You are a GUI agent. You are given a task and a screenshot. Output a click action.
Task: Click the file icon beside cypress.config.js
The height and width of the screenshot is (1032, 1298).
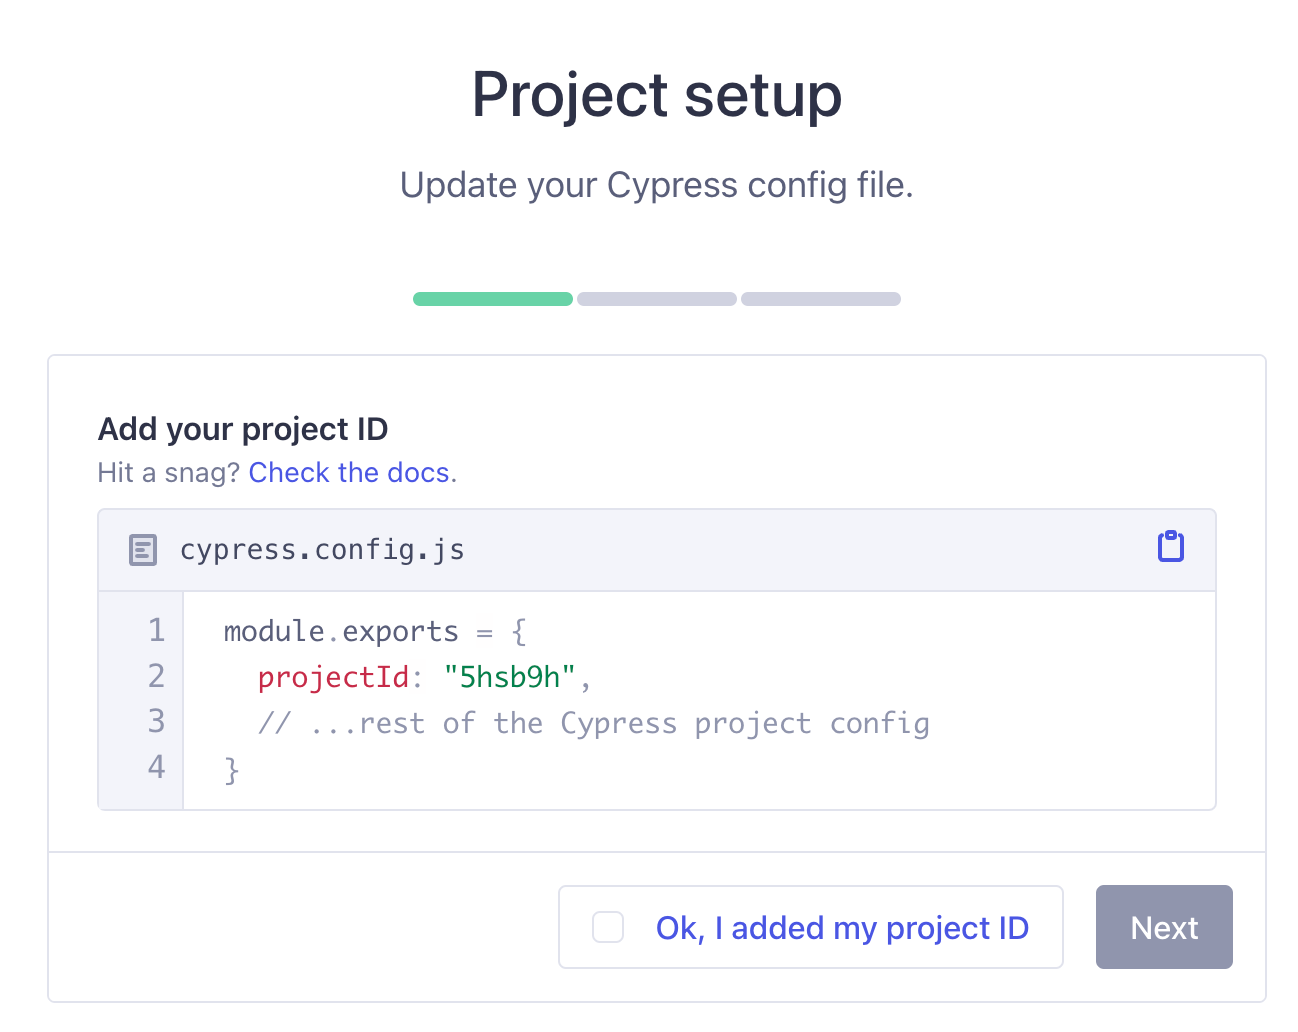[143, 550]
